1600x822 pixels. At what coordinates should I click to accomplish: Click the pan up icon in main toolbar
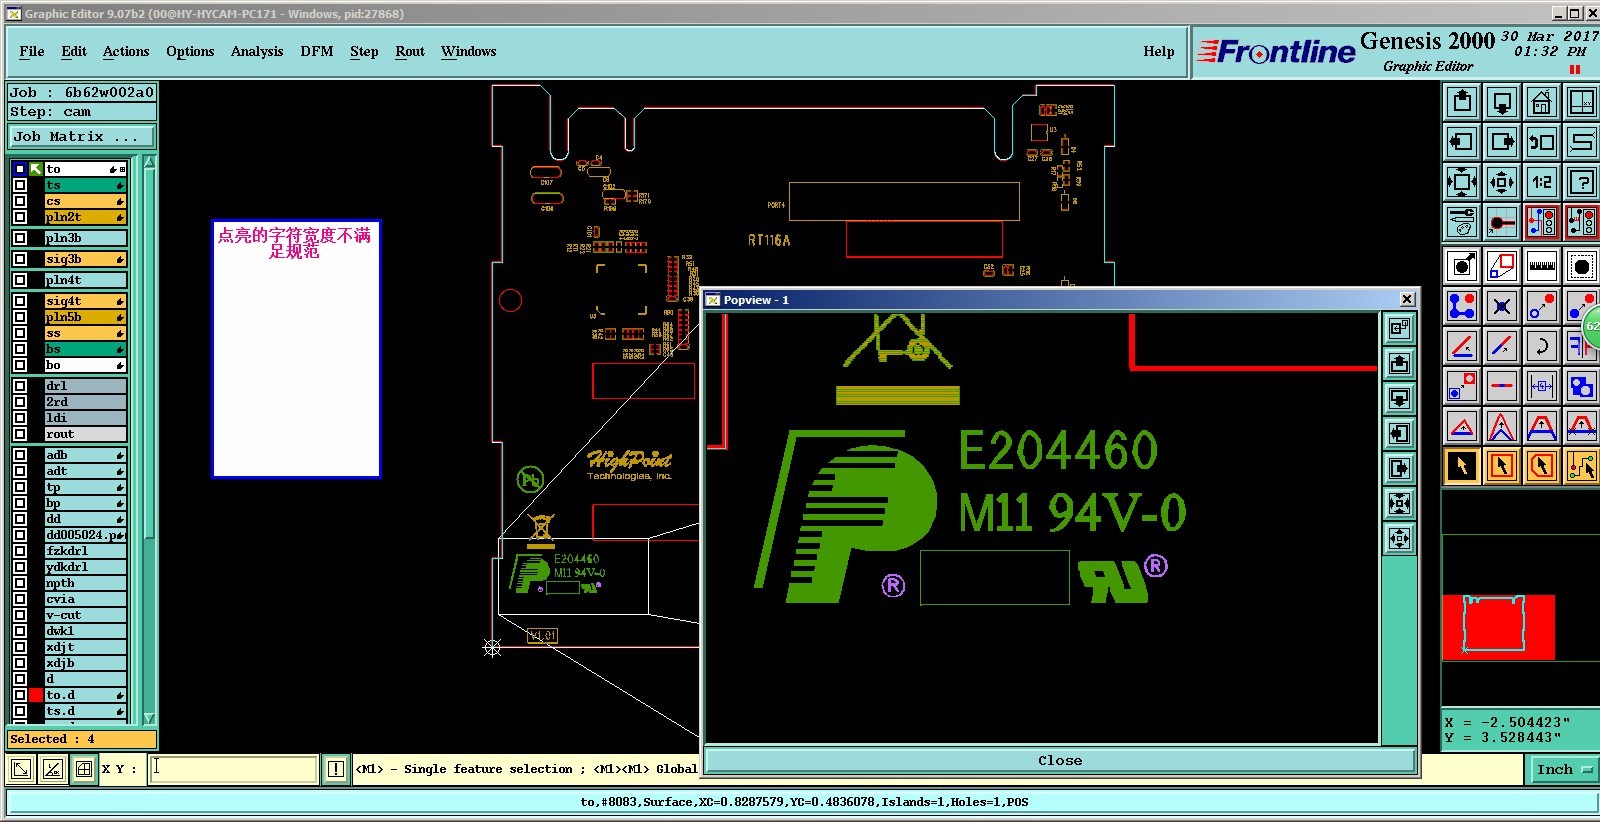pyautogui.click(x=1462, y=102)
